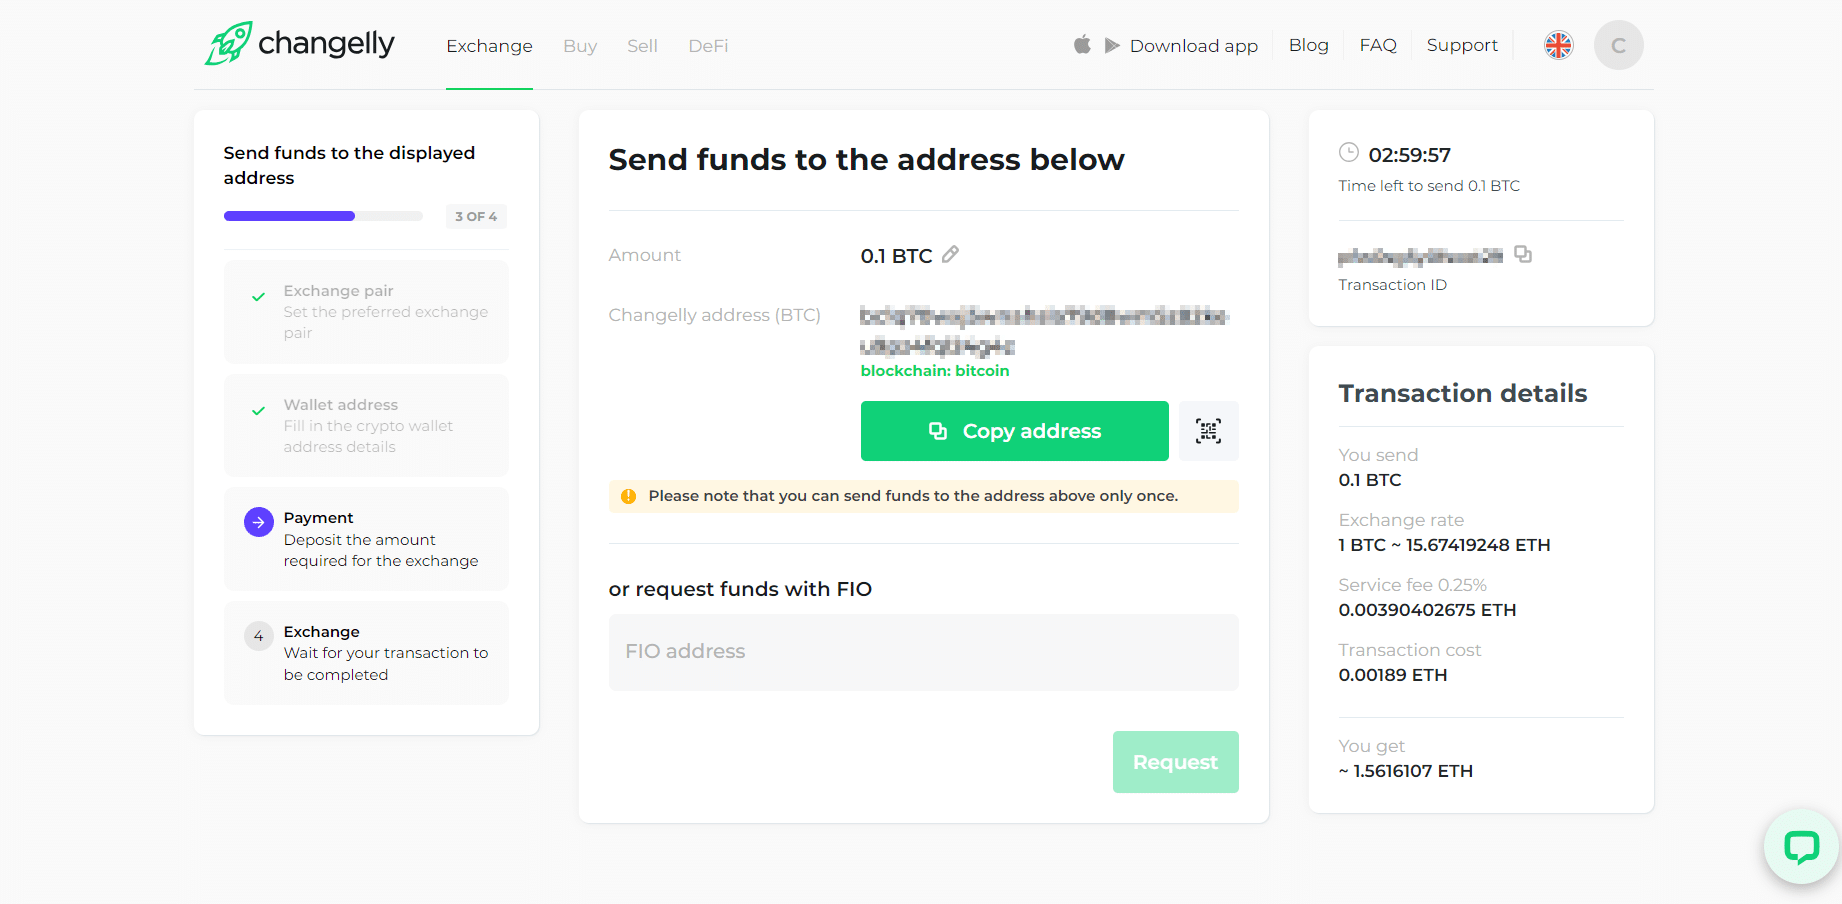
Task: Click the Apple App Store icon
Action: click(x=1082, y=45)
